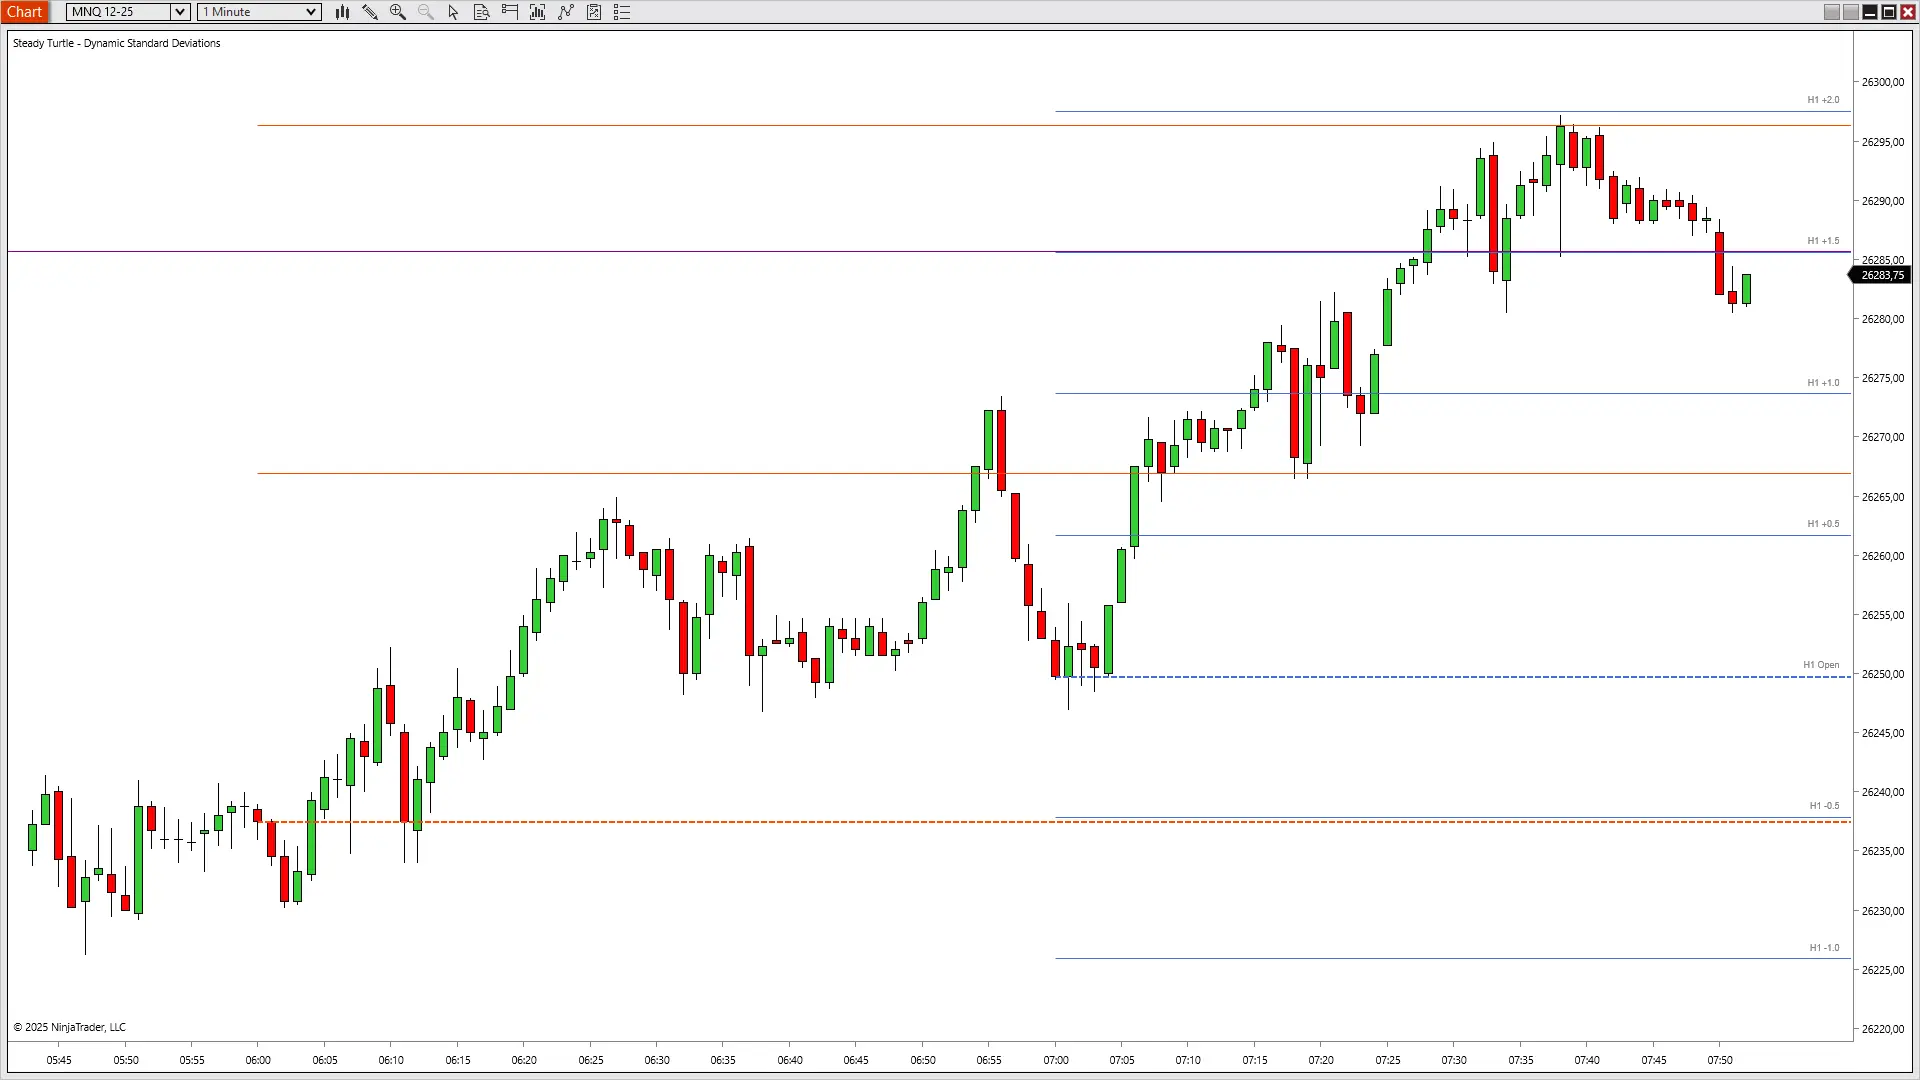Toggle the Chart Trader icon
The width and height of the screenshot is (1920, 1080).
510,12
